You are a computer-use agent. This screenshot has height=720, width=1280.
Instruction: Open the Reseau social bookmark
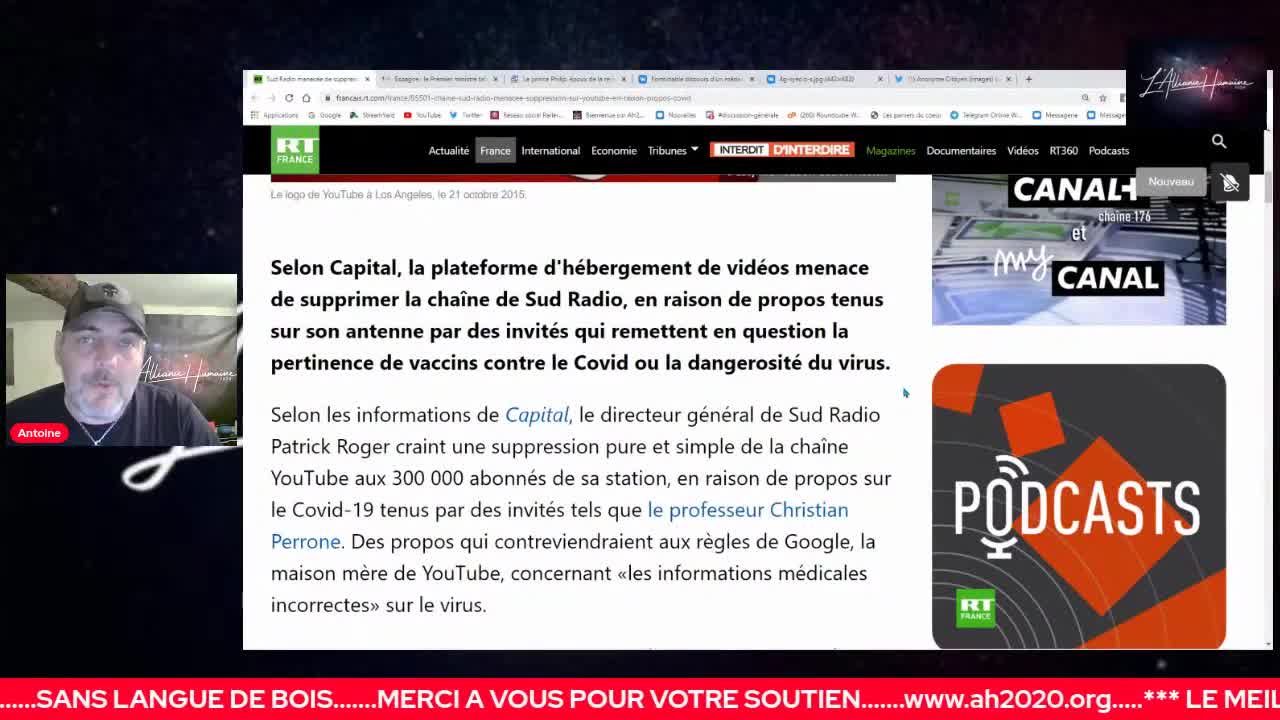coord(528,115)
